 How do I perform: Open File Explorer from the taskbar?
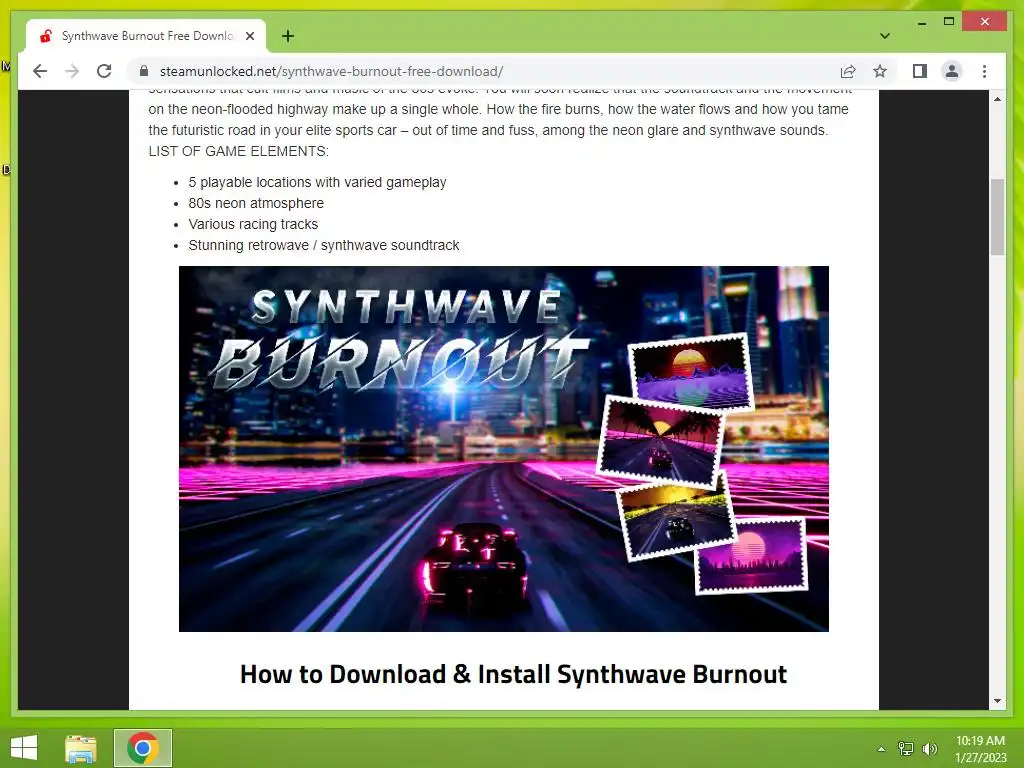(x=81, y=748)
